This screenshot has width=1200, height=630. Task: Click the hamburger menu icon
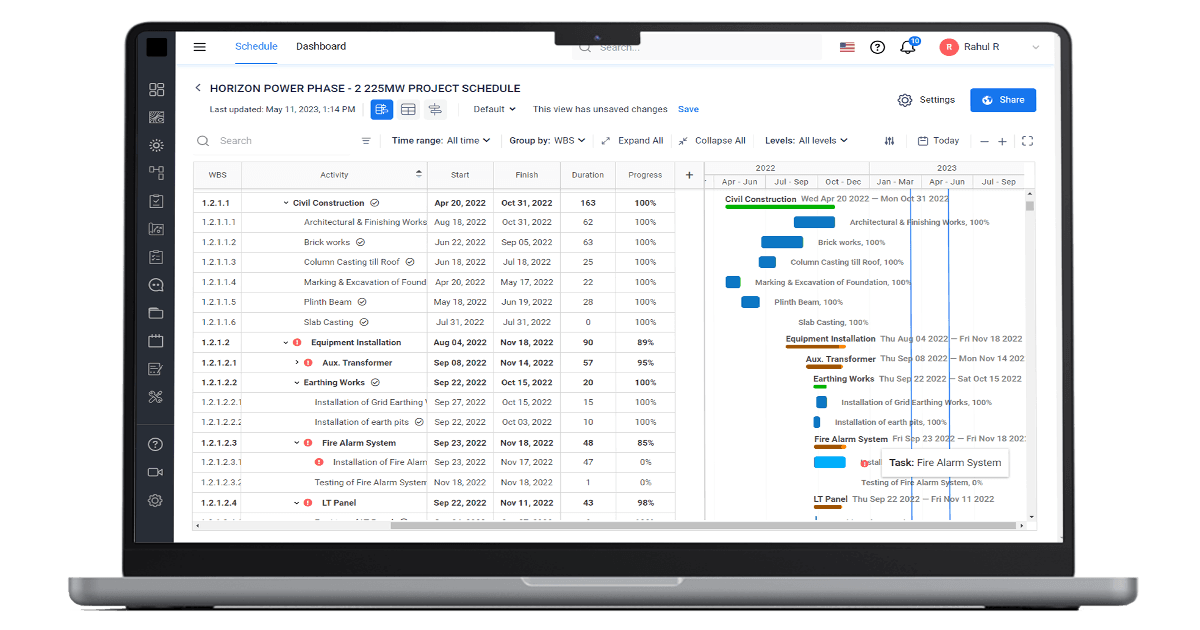pyautogui.click(x=199, y=46)
